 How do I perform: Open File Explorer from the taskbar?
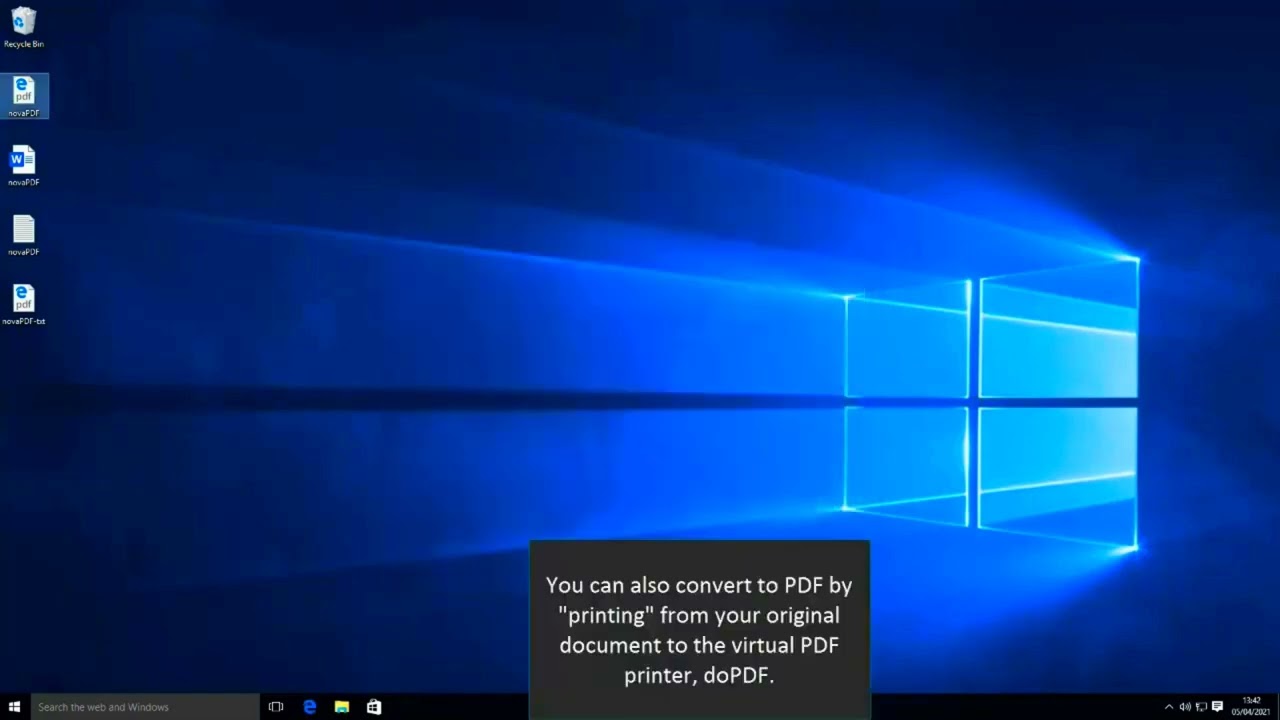click(x=342, y=707)
